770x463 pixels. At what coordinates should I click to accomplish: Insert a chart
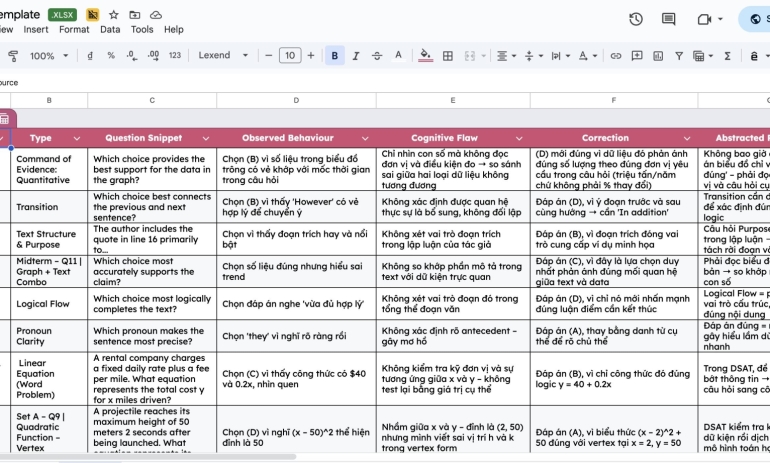[658, 55]
